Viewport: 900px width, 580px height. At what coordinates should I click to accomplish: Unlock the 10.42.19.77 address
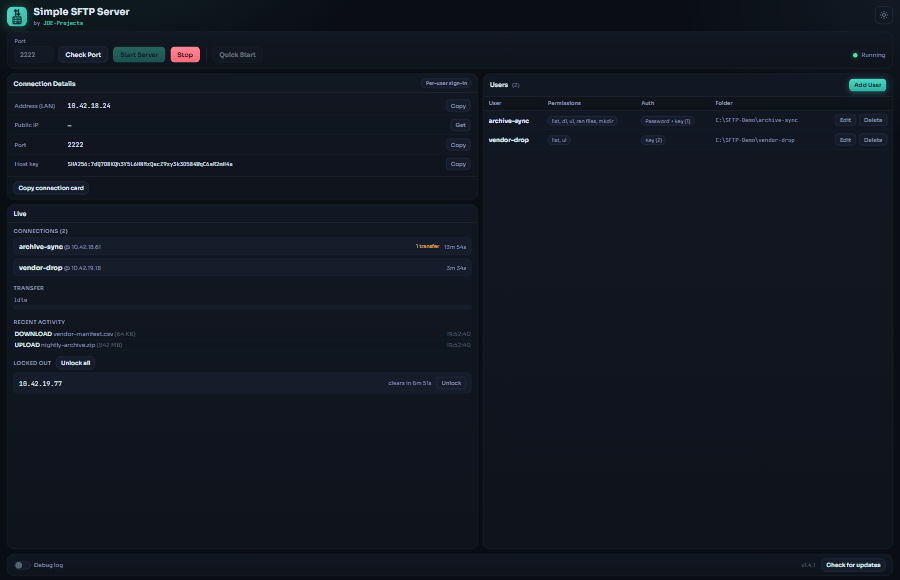pyautogui.click(x=451, y=383)
